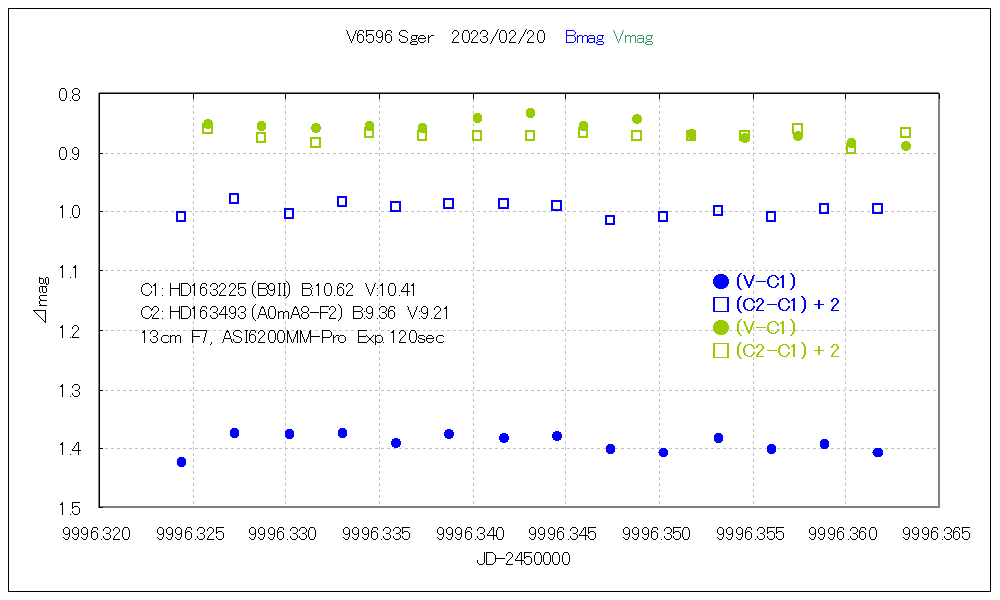1000x600 pixels.
Task: Click the blue filled circle legend marker
Action: click(x=720, y=282)
